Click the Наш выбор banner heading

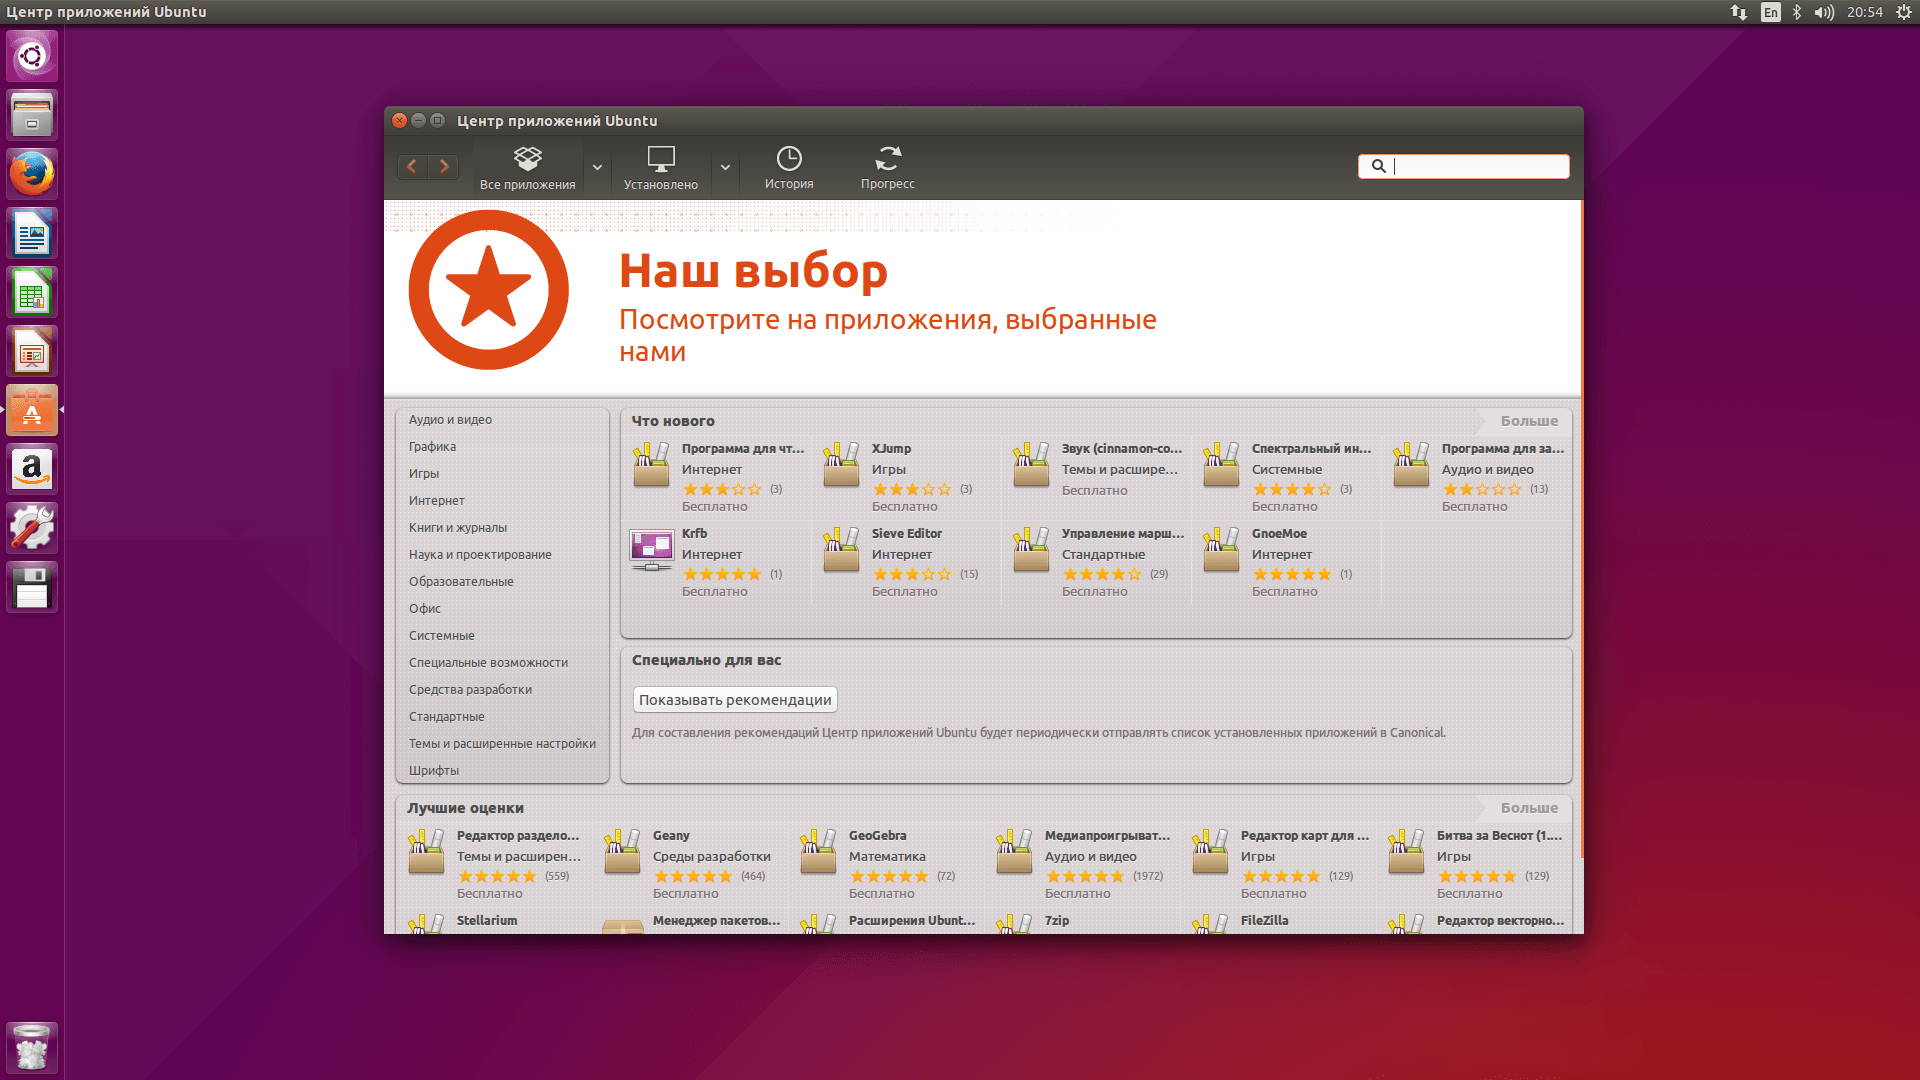pyautogui.click(x=753, y=271)
